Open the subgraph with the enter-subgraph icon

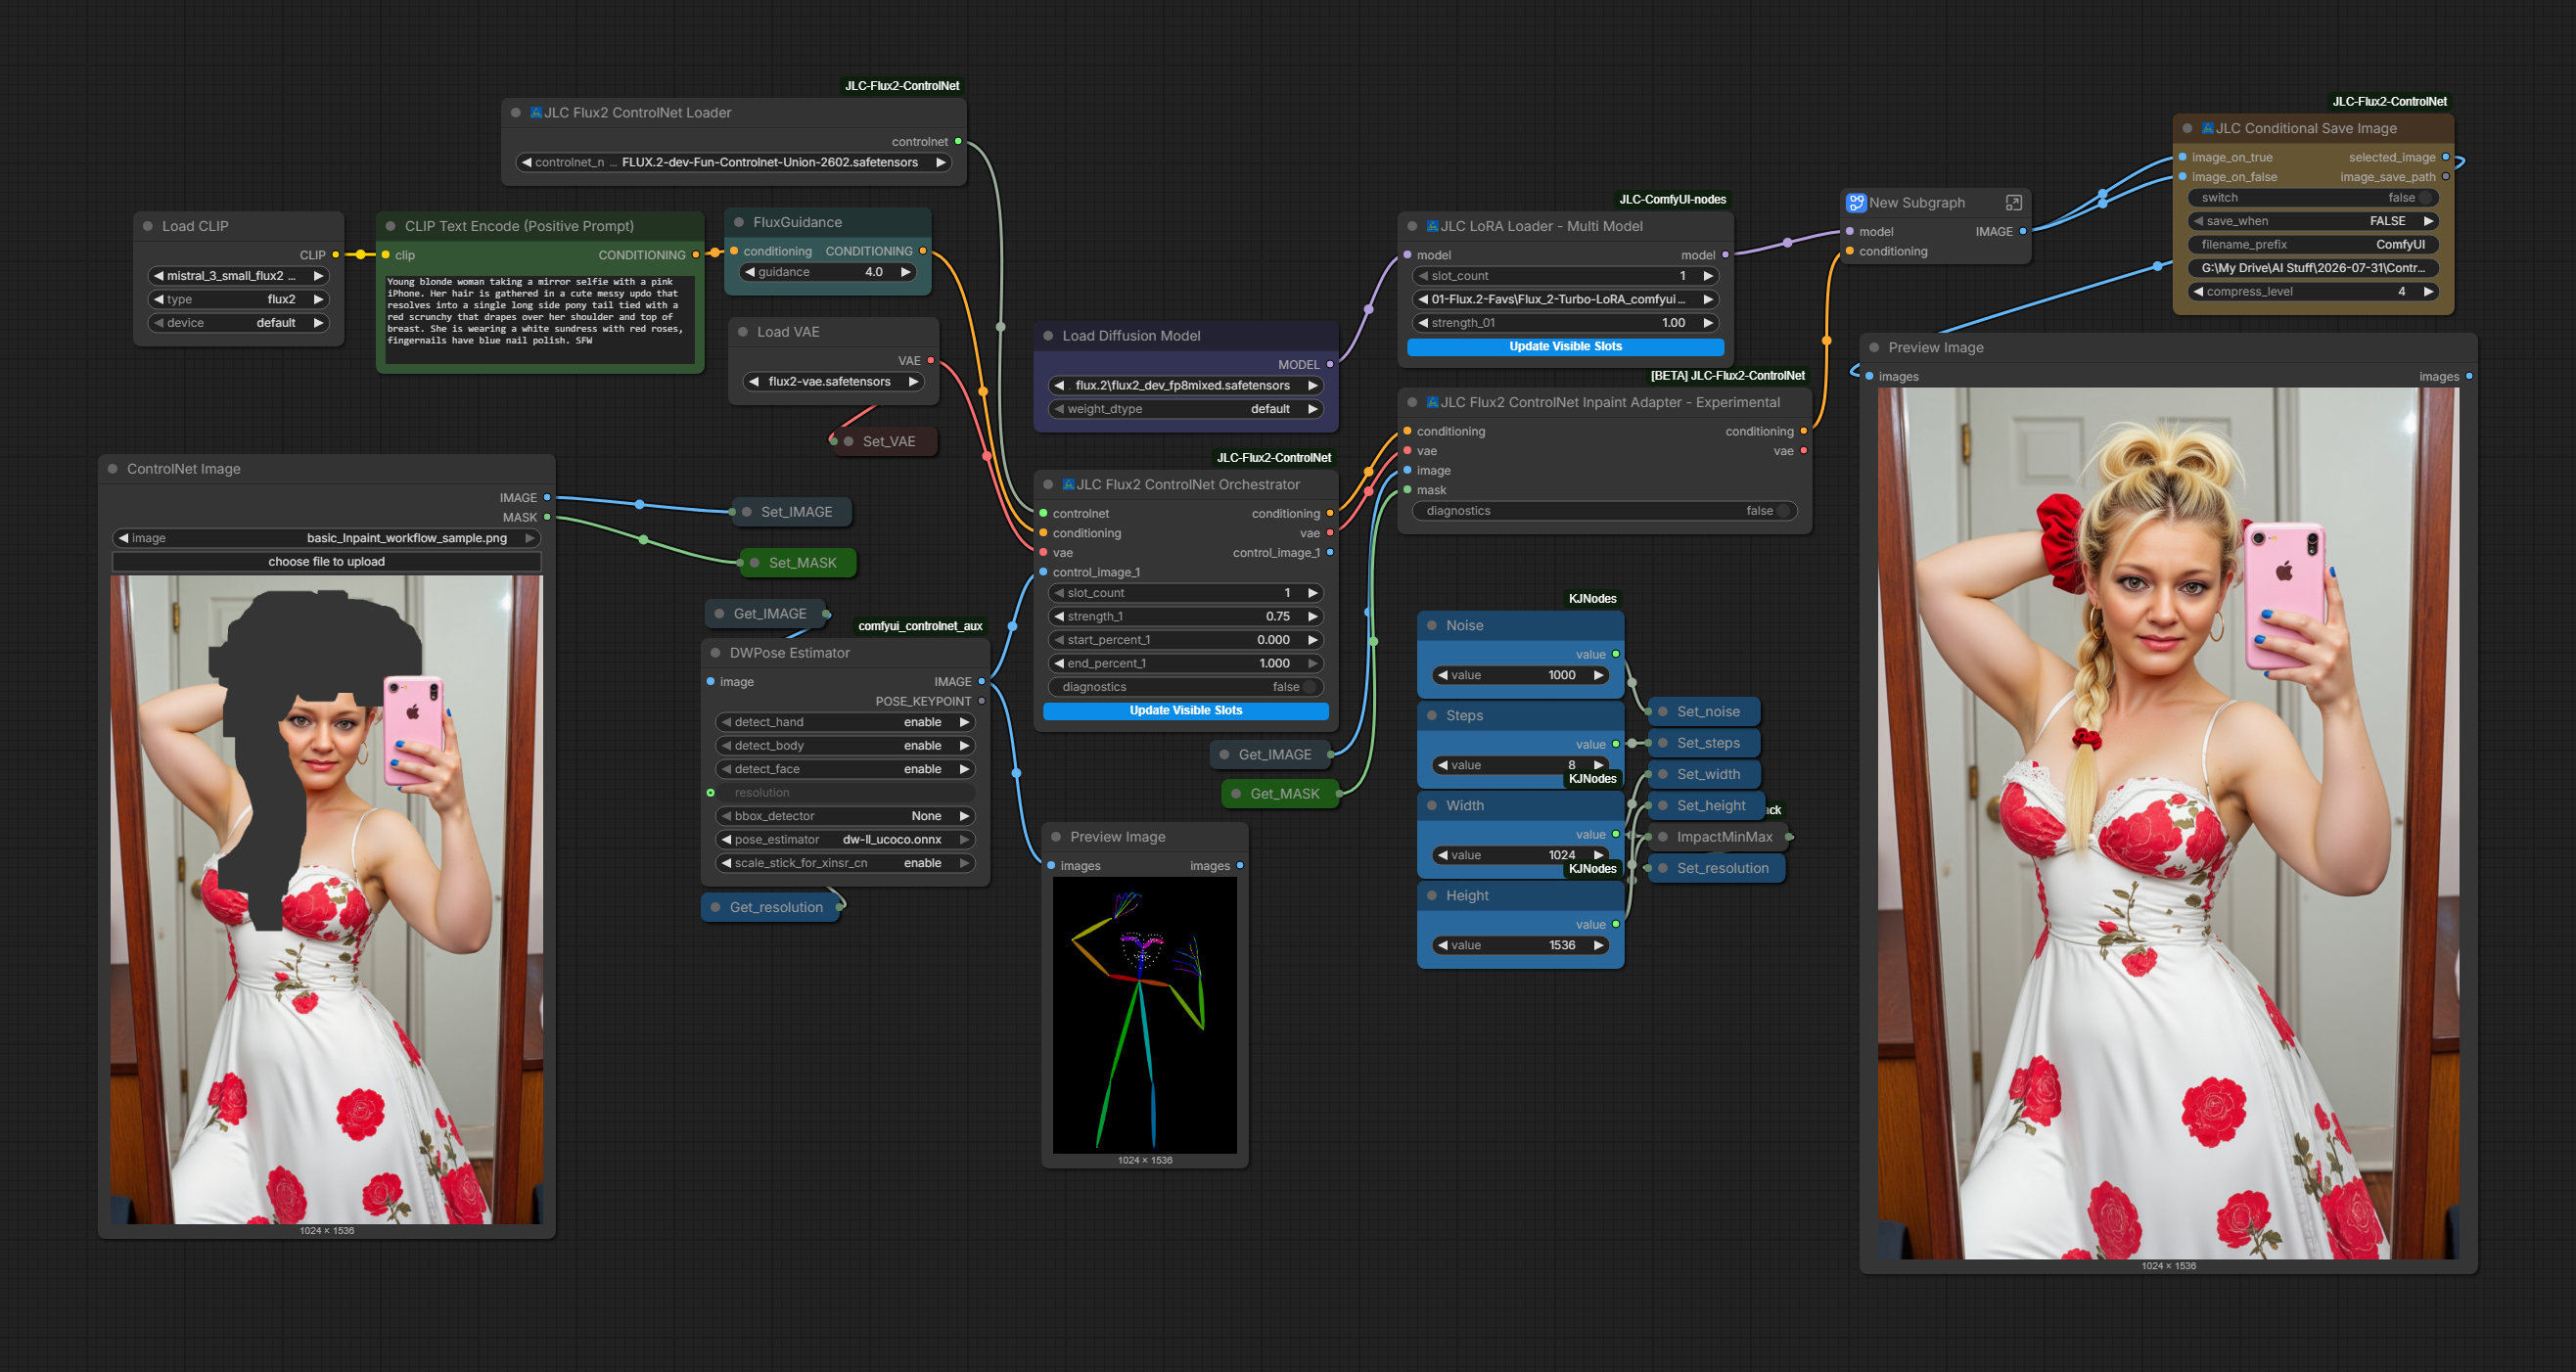(x=2013, y=203)
